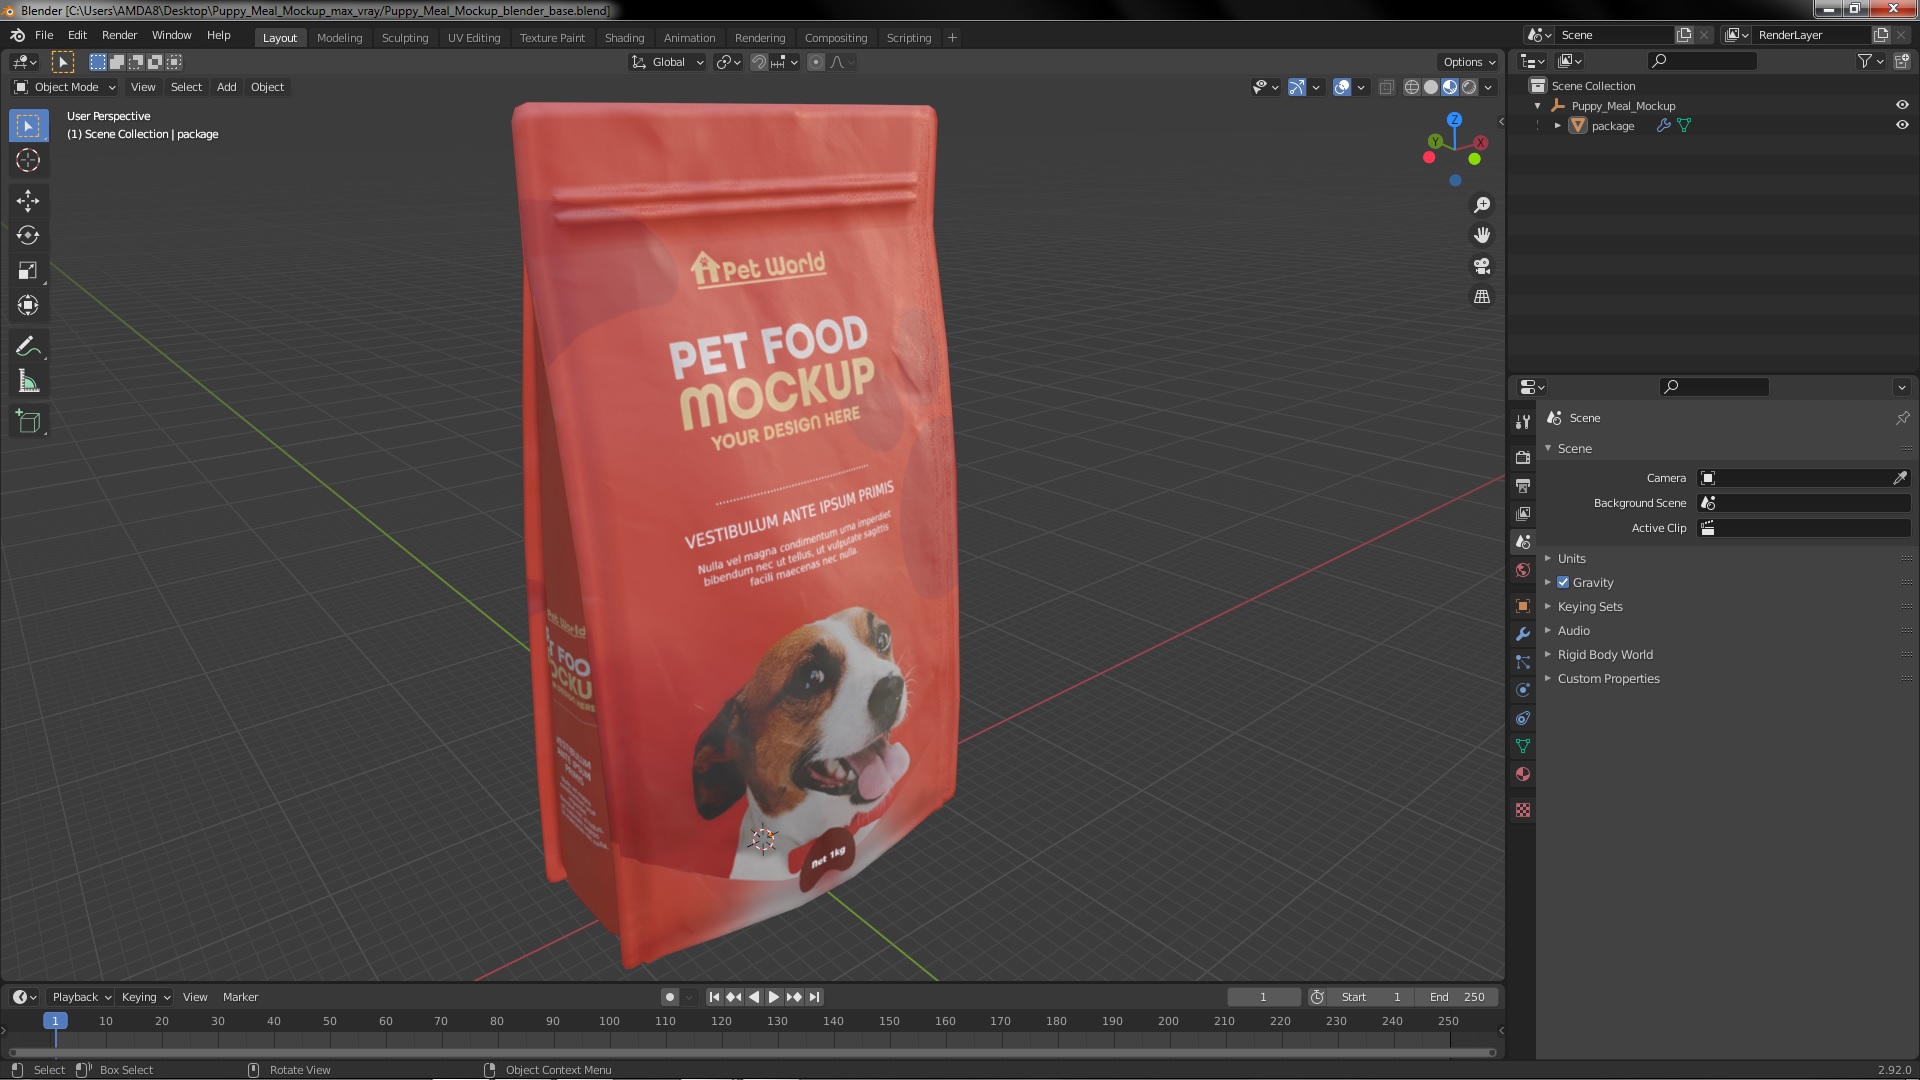Toggle snapping magnet icon
Screen dimensions: 1920x1080
tap(759, 62)
